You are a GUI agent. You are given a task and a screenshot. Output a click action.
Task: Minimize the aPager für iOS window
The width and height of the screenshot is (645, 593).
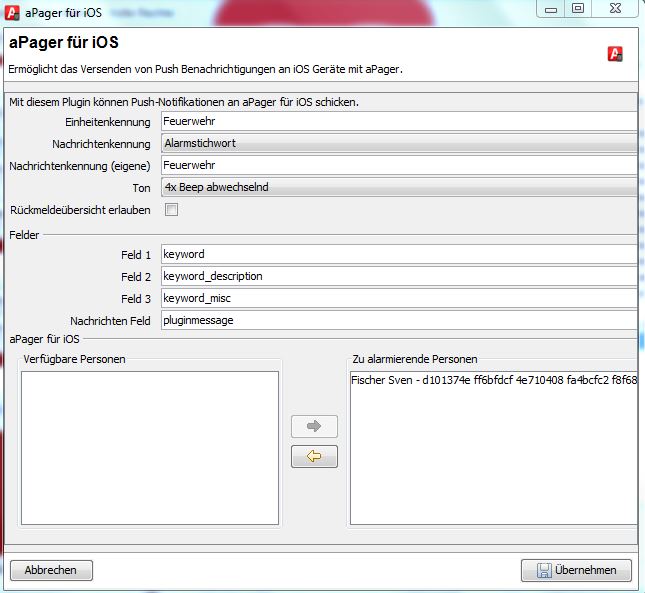click(x=549, y=8)
